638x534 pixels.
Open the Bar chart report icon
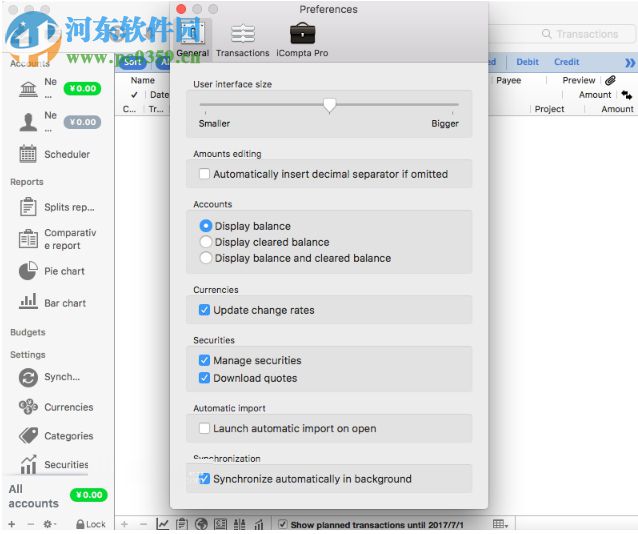tap(28, 302)
